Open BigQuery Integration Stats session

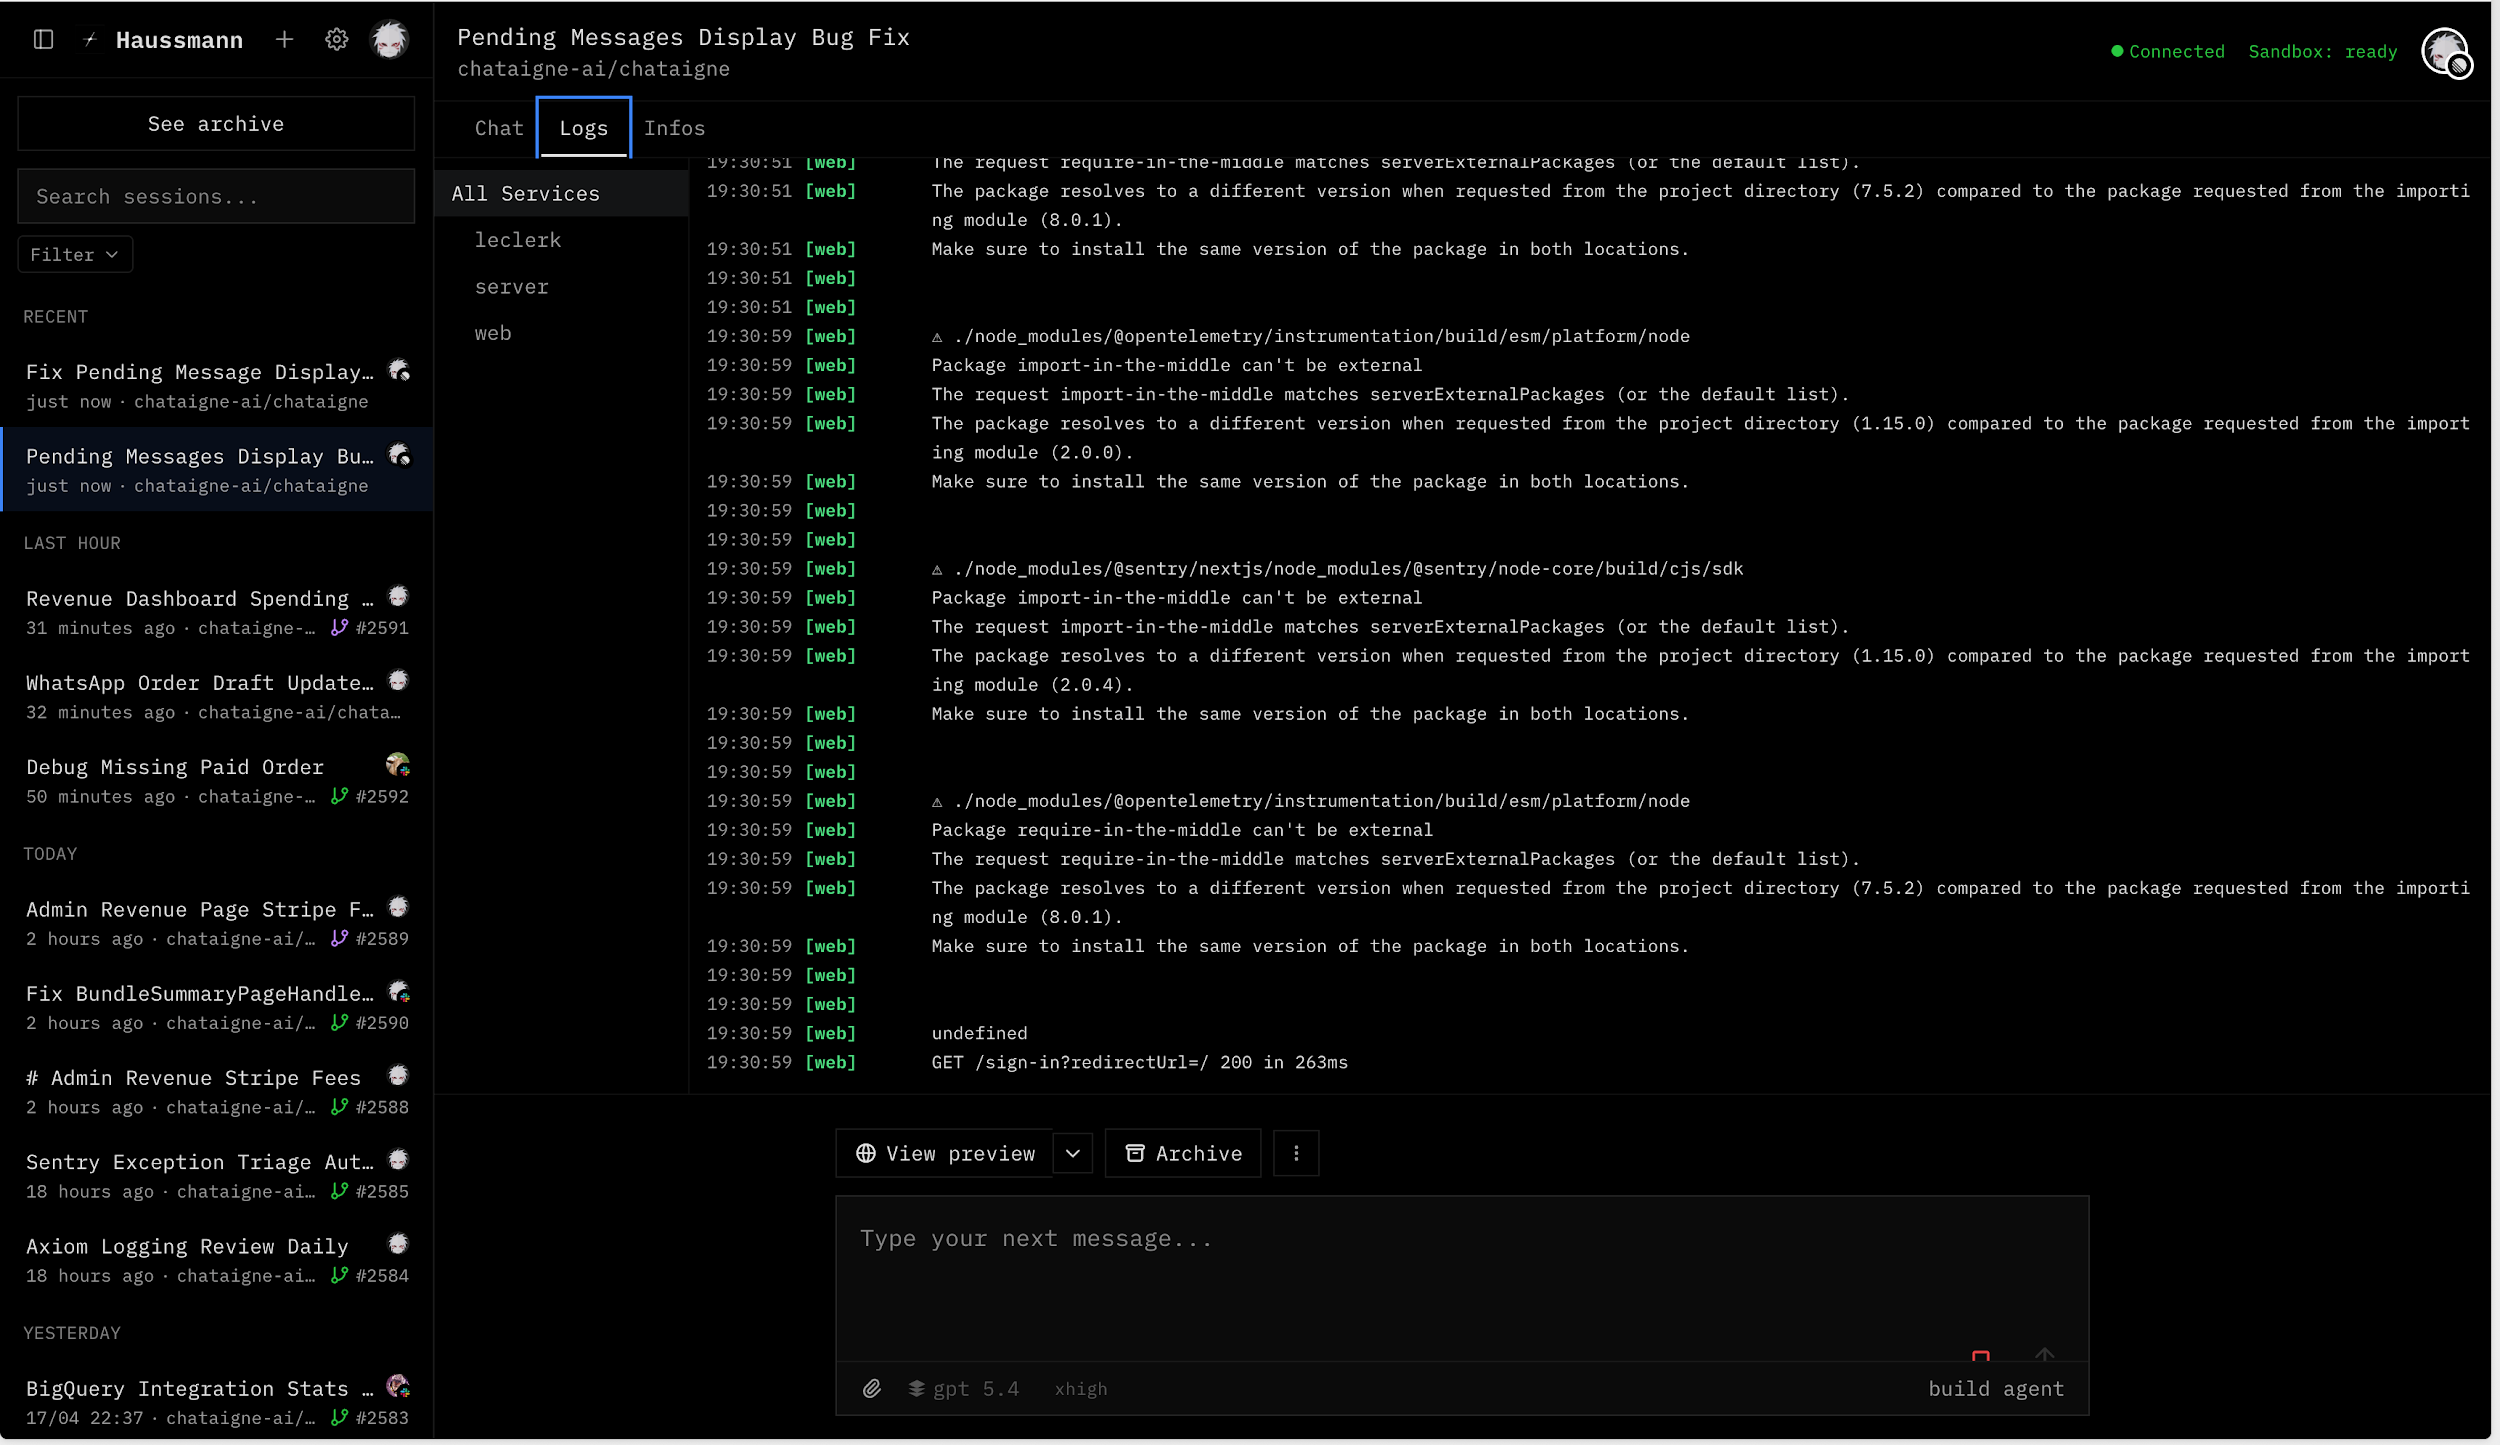(217, 1402)
